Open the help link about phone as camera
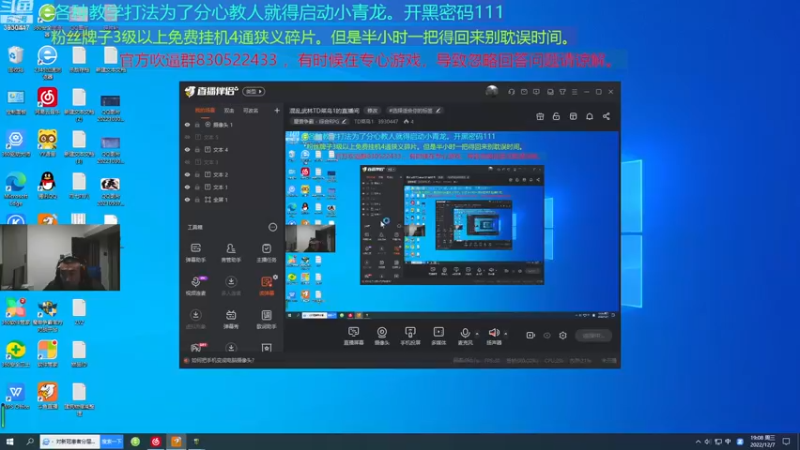Screen dimensions: 800x450 click(222, 360)
